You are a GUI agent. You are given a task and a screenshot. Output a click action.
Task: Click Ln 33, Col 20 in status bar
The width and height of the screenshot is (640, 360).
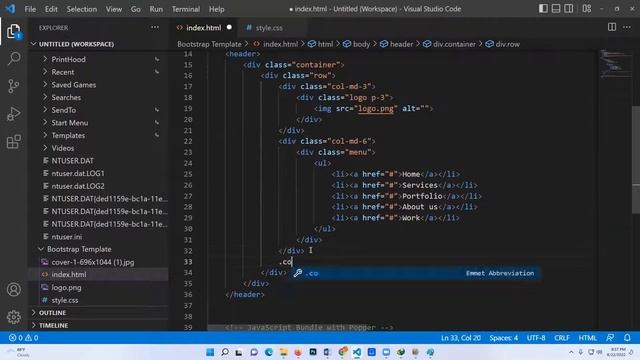click(460, 338)
